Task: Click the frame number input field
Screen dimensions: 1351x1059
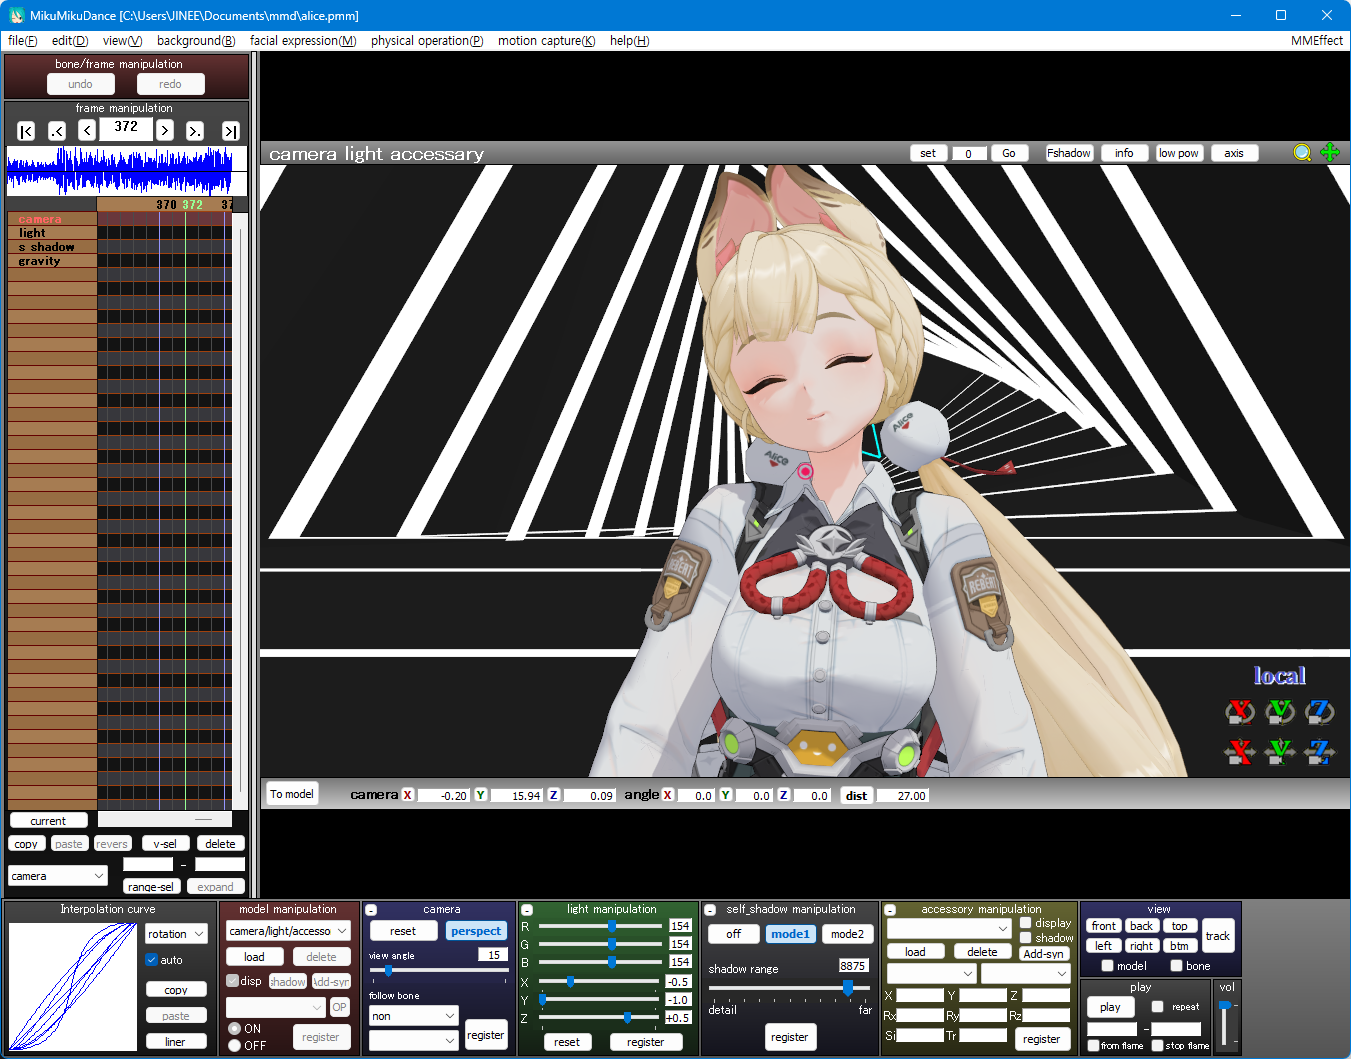Action: [x=126, y=128]
